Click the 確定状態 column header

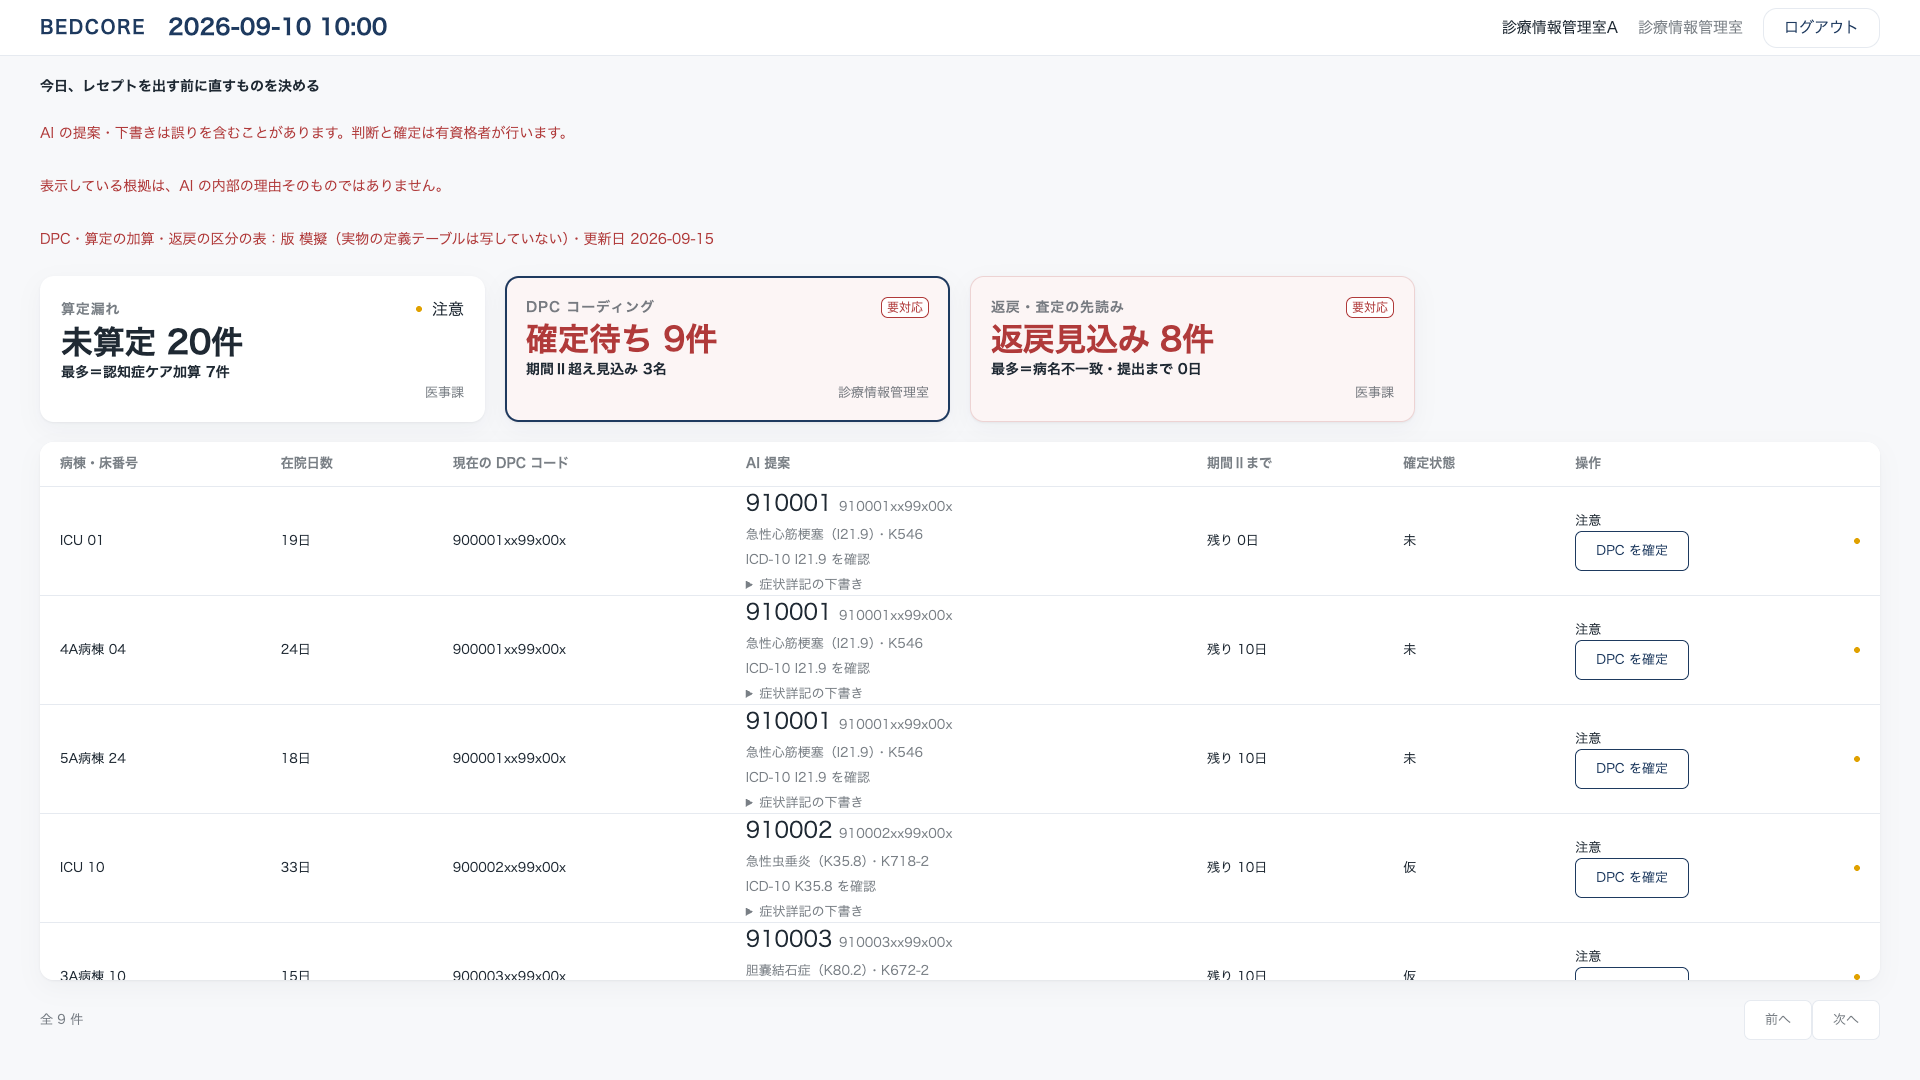click(1429, 463)
